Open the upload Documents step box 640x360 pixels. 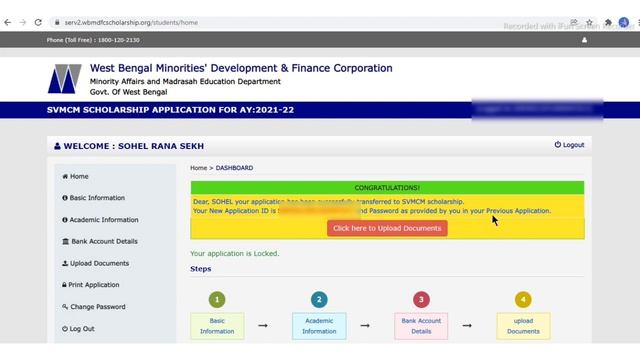coord(523,326)
